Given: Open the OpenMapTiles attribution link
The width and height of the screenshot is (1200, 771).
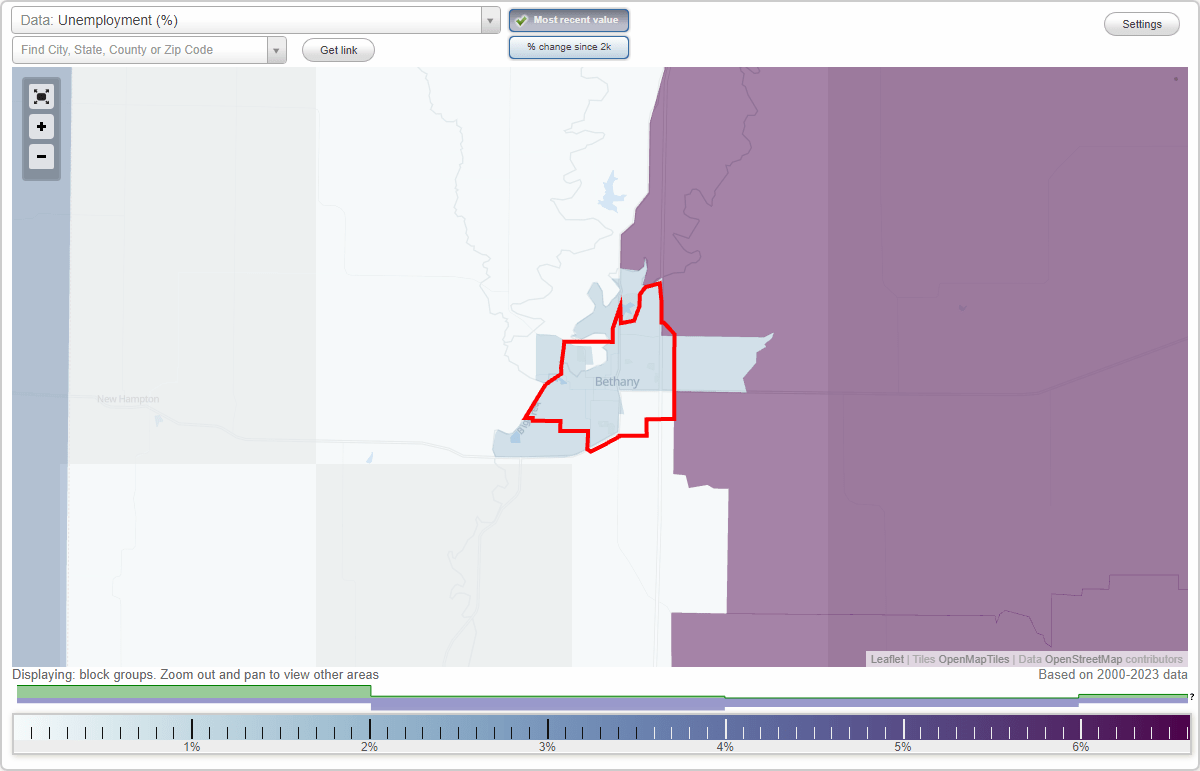Looking at the screenshot, I should [x=973, y=659].
